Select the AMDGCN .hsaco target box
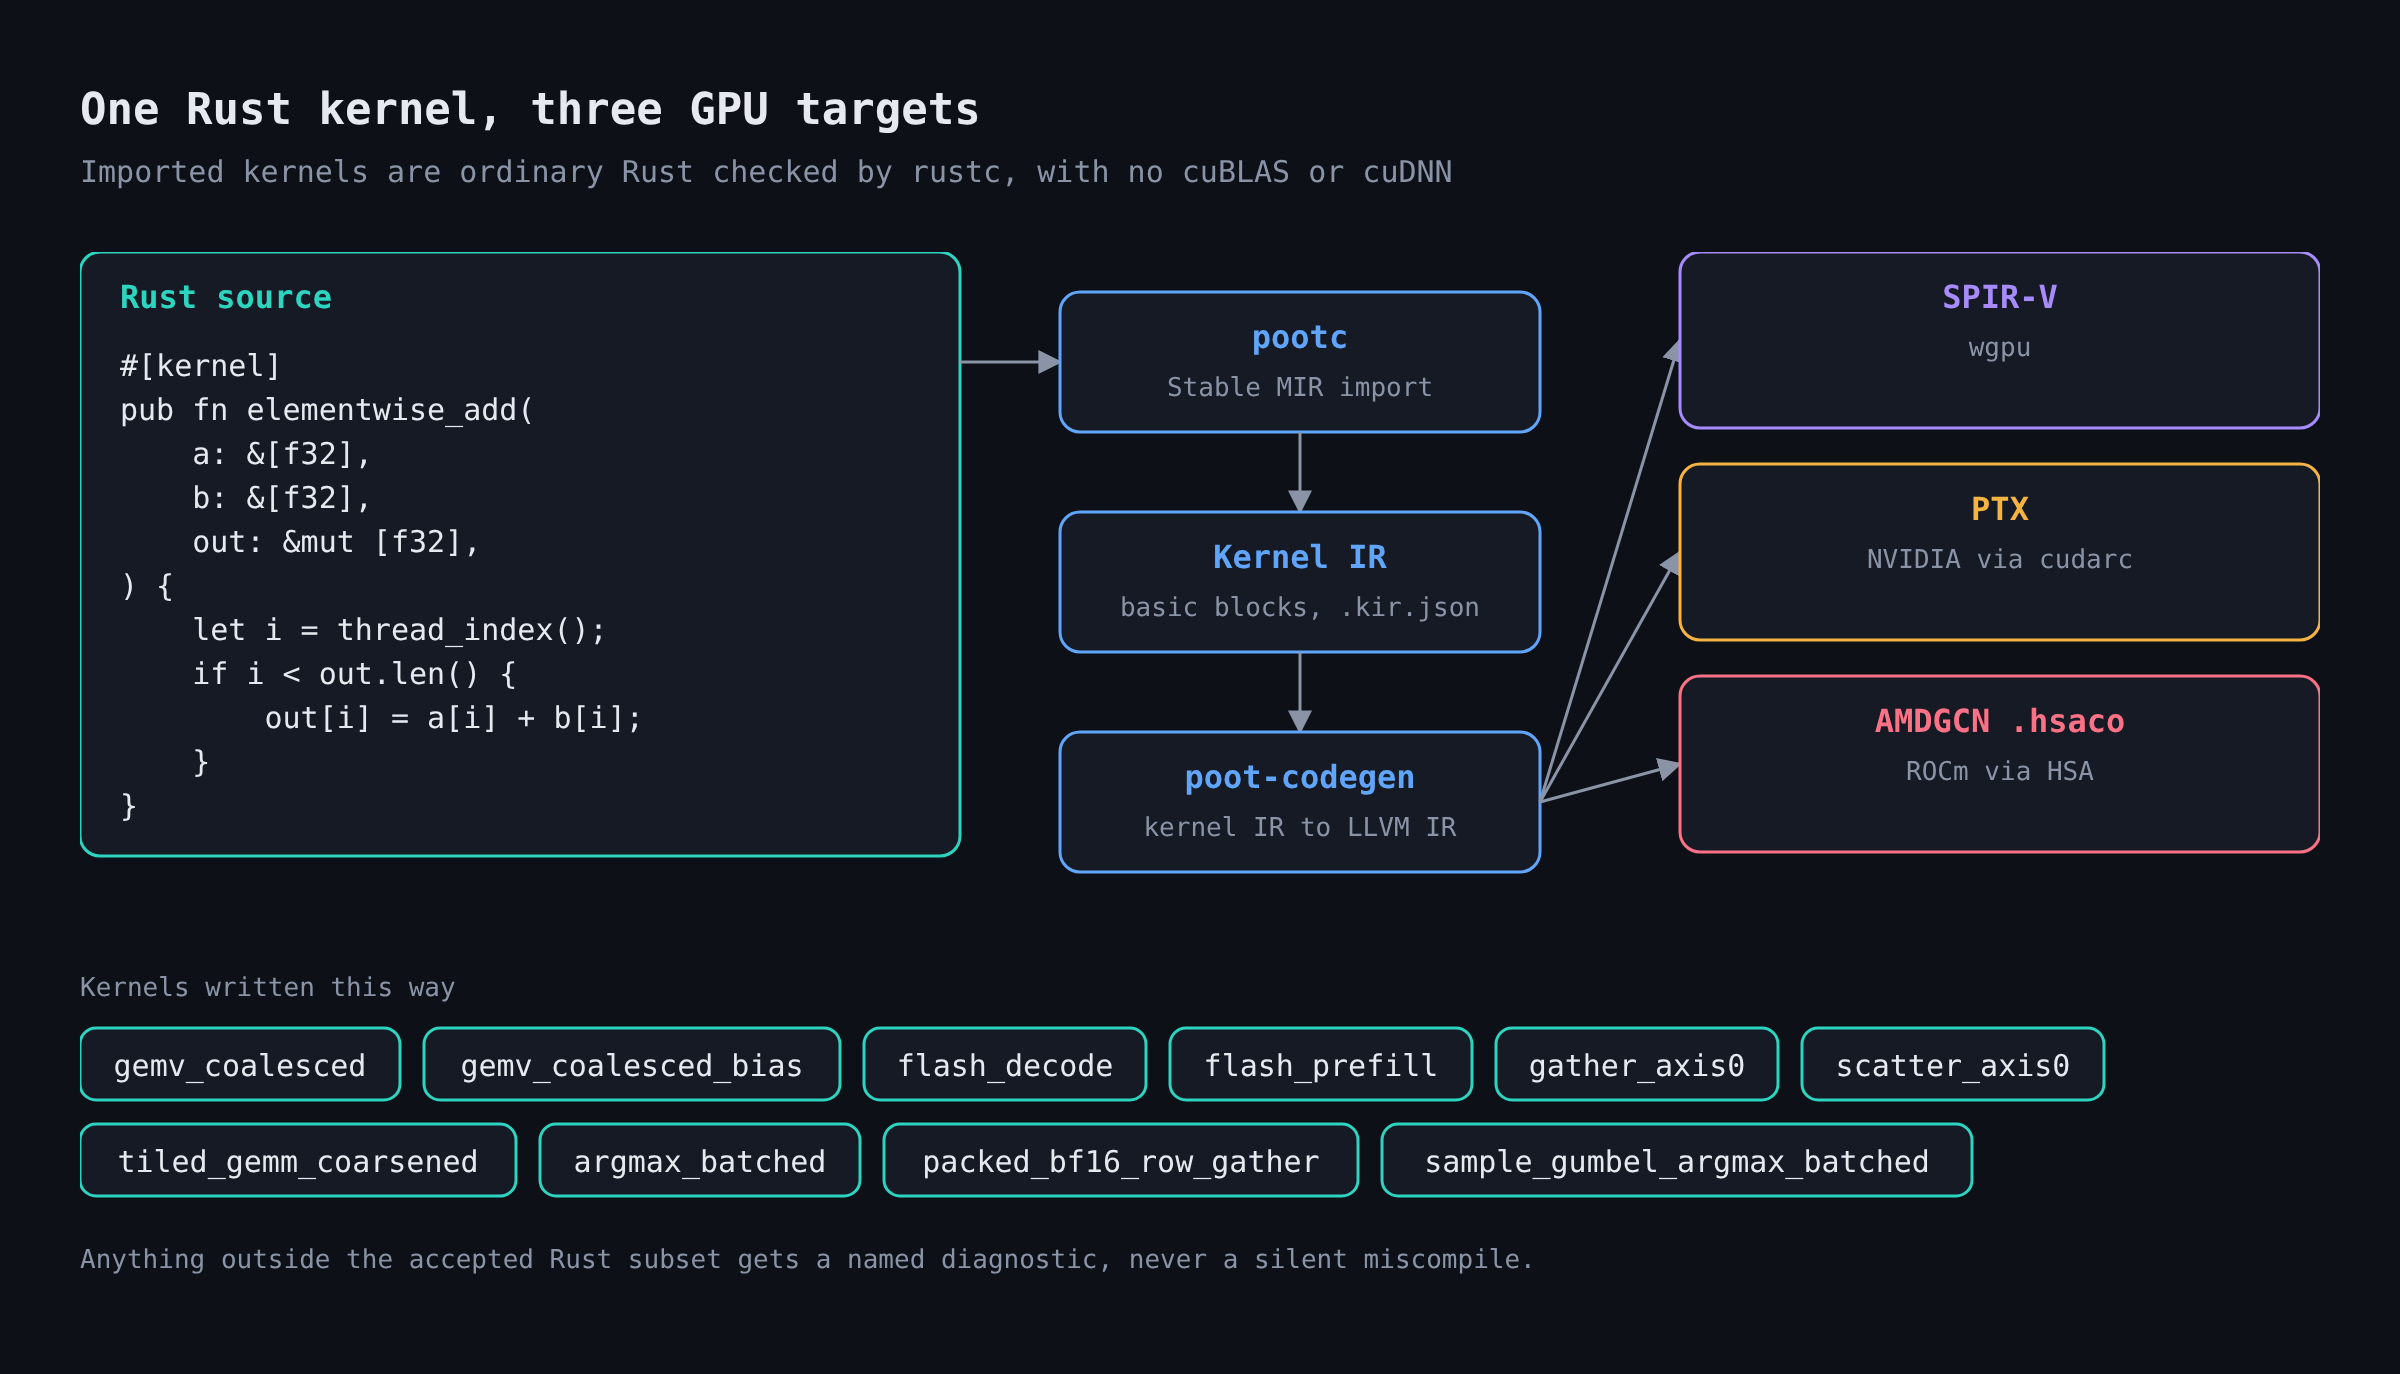 1999,764
